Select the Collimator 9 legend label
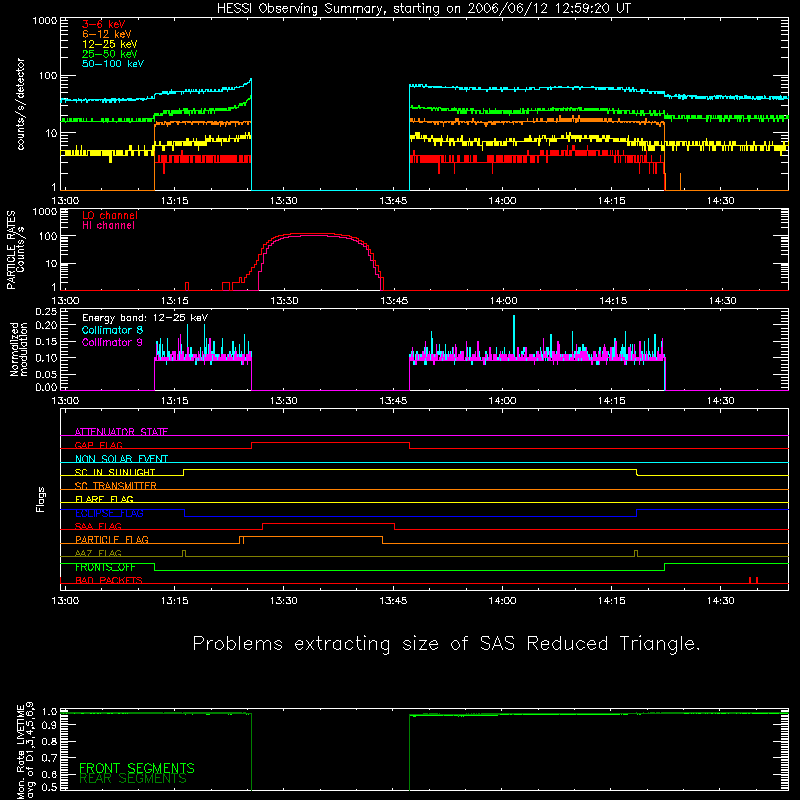 point(112,342)
